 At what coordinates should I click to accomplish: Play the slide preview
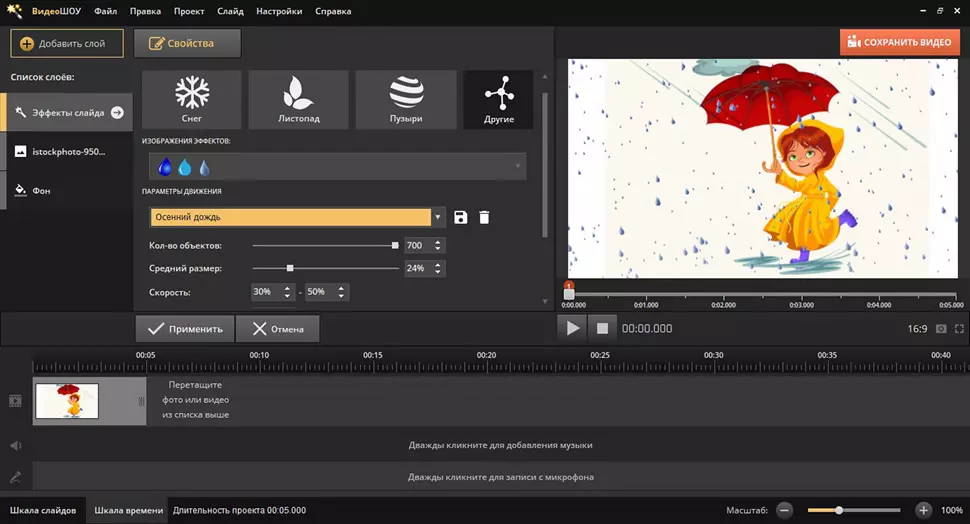tap(573, 329)
